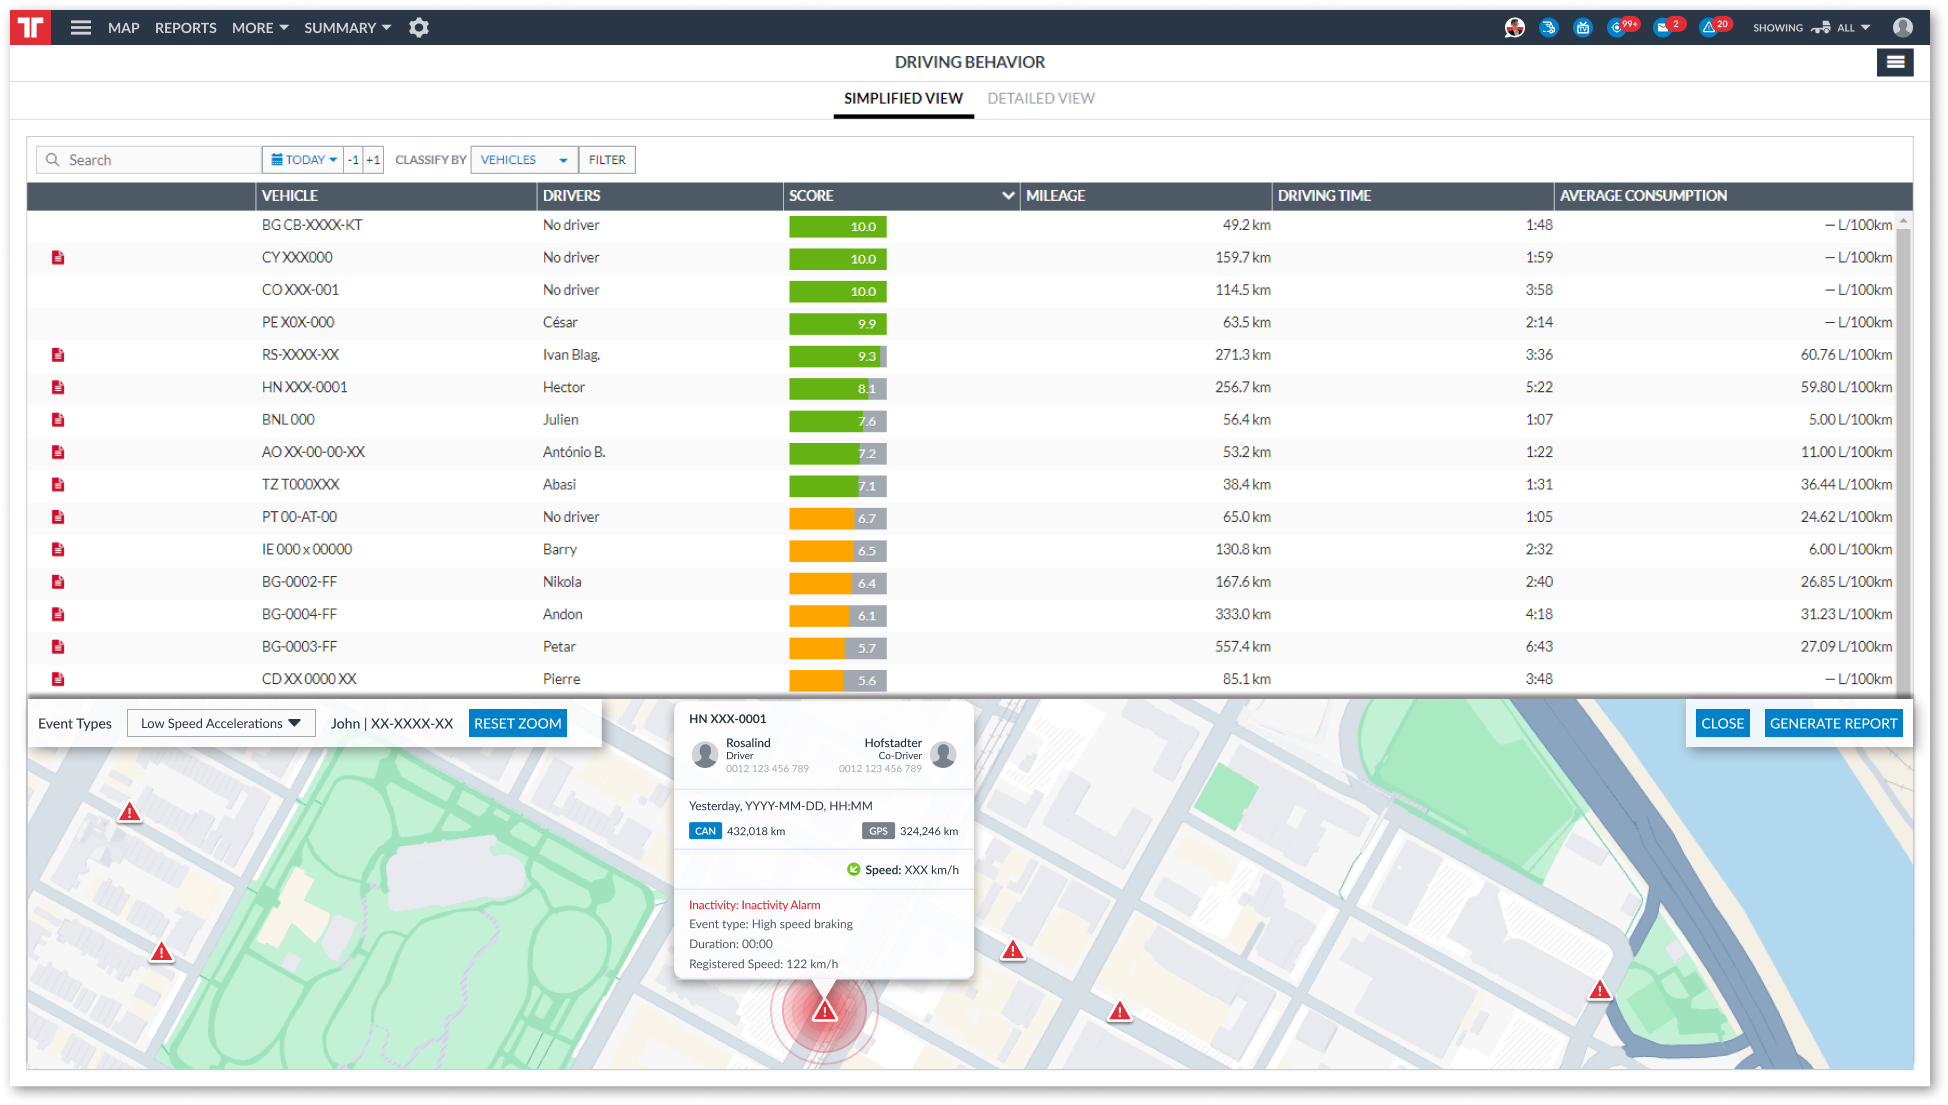Open the settings gear icon
The width and height of the screenshot is (1948, 1105).
coord(419,28)
